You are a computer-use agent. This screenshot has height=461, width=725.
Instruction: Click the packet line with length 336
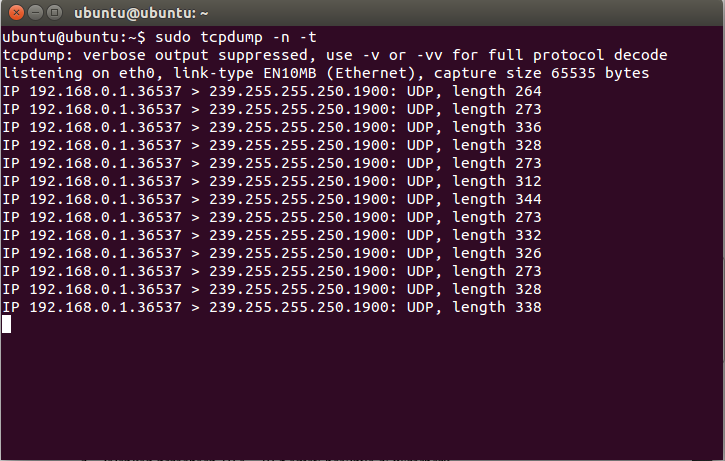(270, 127)
